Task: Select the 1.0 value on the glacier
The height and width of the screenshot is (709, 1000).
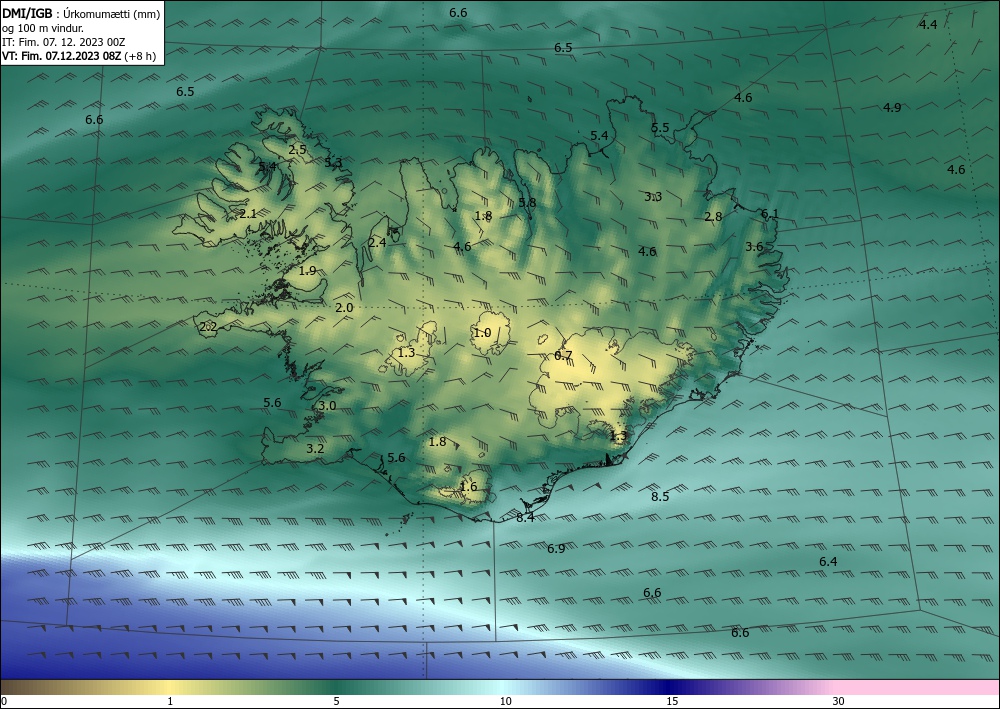Action: tap(483, 333)
